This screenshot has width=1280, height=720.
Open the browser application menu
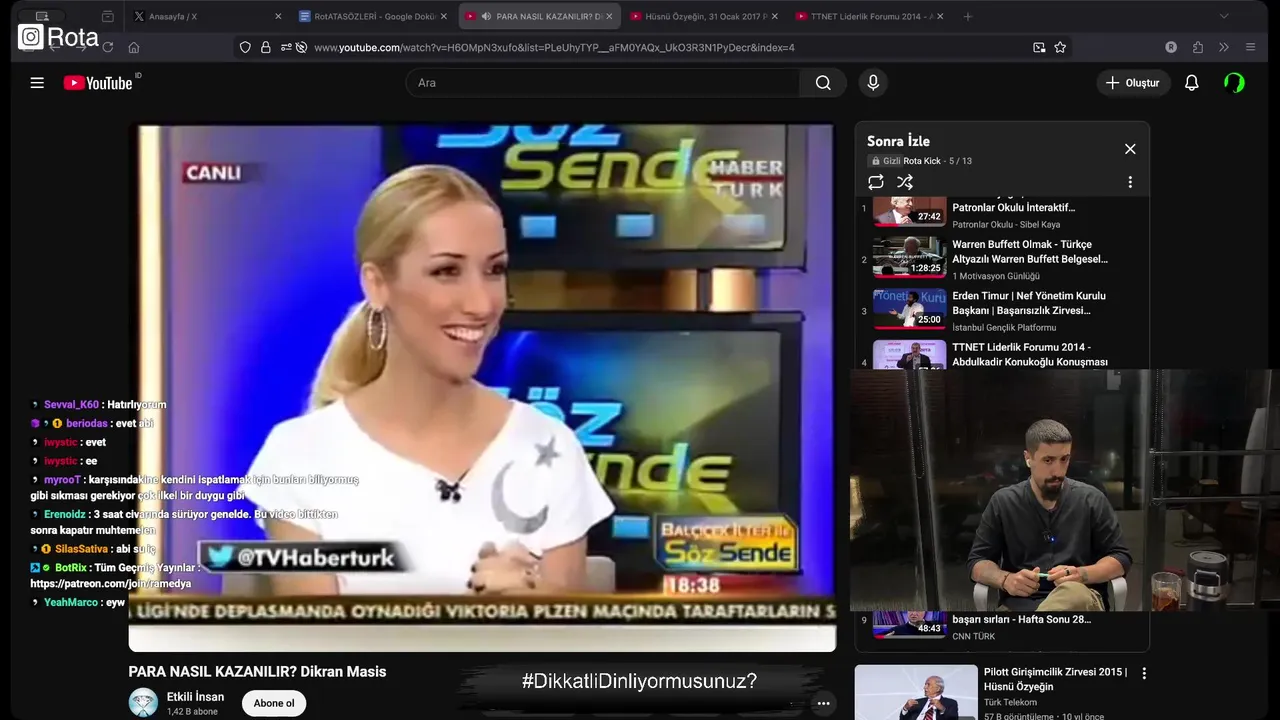(x=1250, y=47)
